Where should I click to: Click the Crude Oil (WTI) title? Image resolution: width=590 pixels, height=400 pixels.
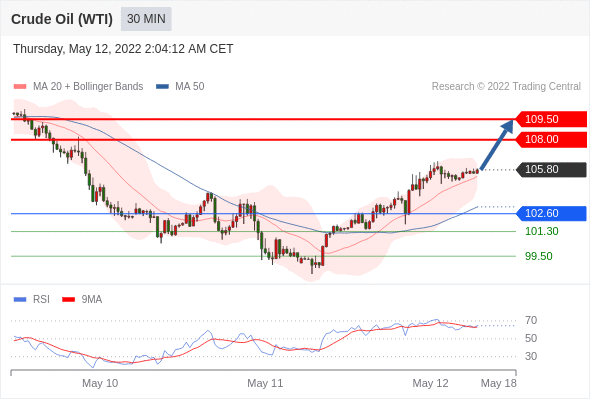62,19
